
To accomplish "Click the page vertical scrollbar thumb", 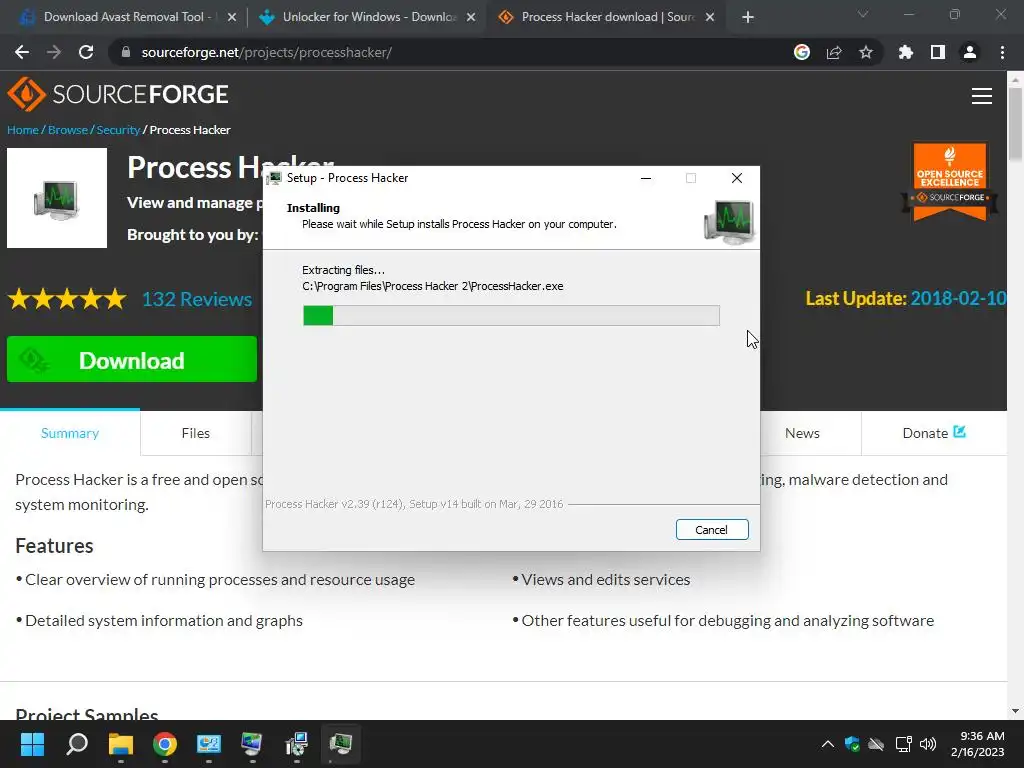I will point(1015,124).
